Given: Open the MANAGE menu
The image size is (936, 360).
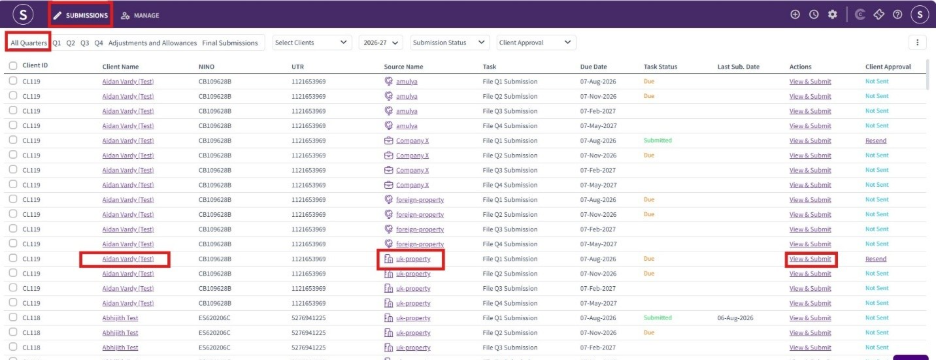Looking at the screenshot, I should point(140,16).
